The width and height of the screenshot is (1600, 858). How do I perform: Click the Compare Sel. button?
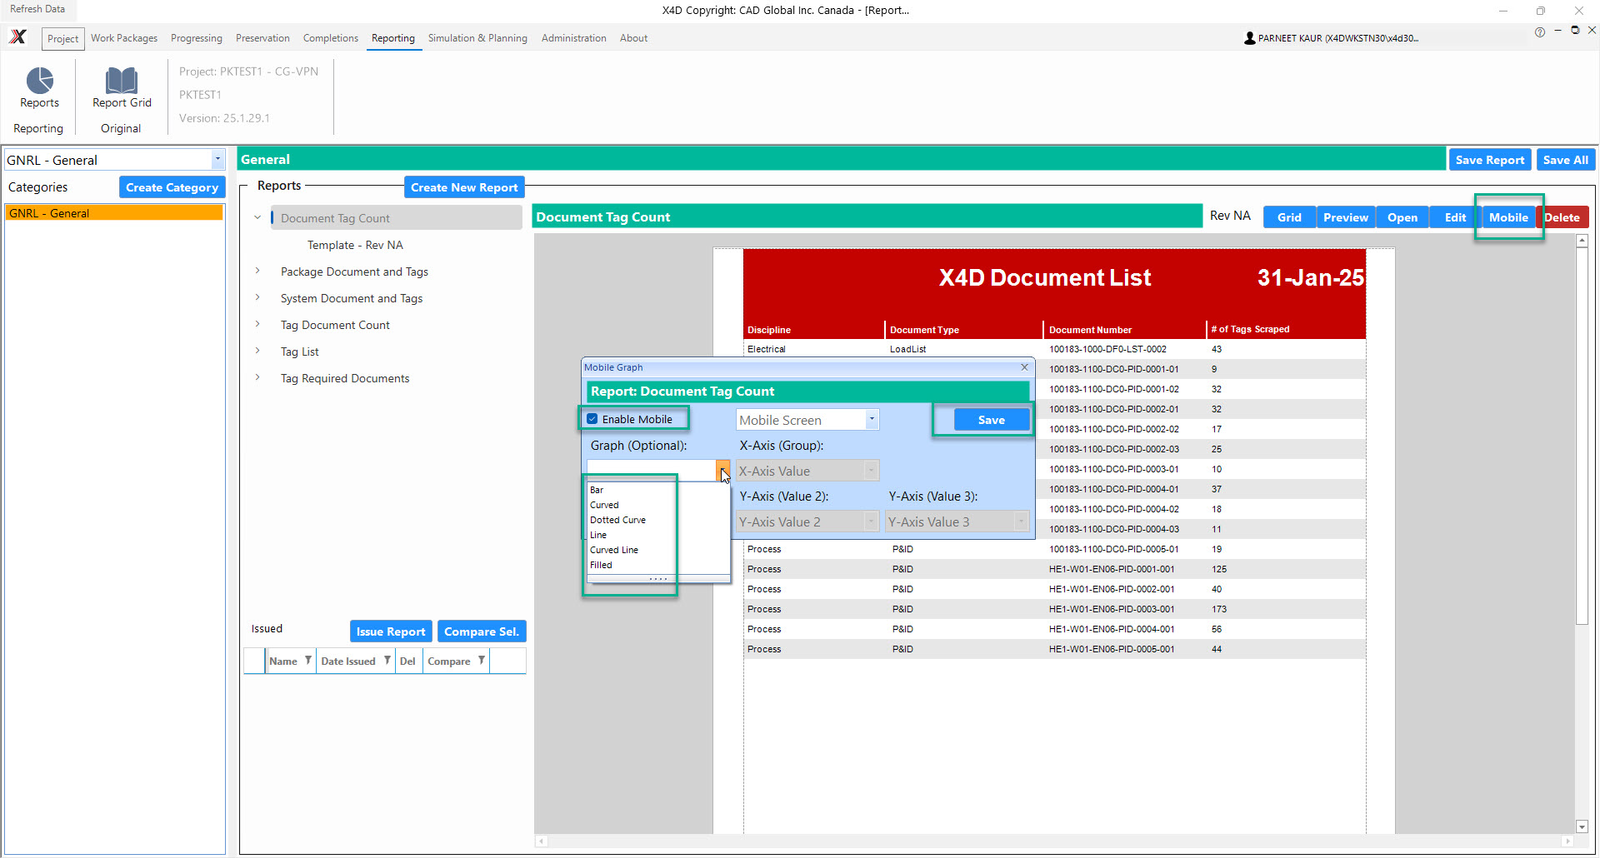tap(482, 631)
